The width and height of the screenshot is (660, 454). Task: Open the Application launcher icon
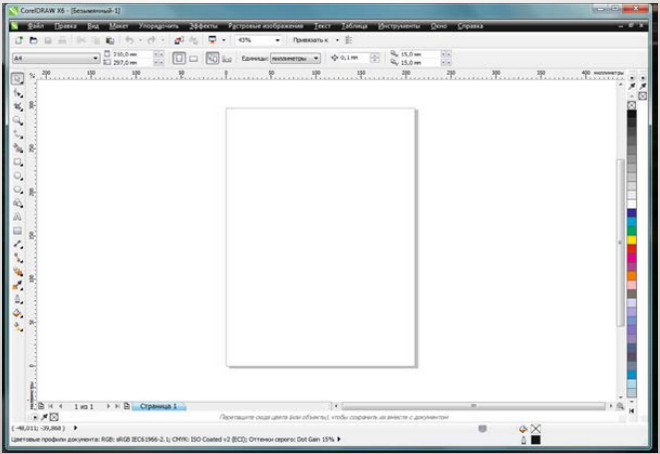(x=212, y=40)
